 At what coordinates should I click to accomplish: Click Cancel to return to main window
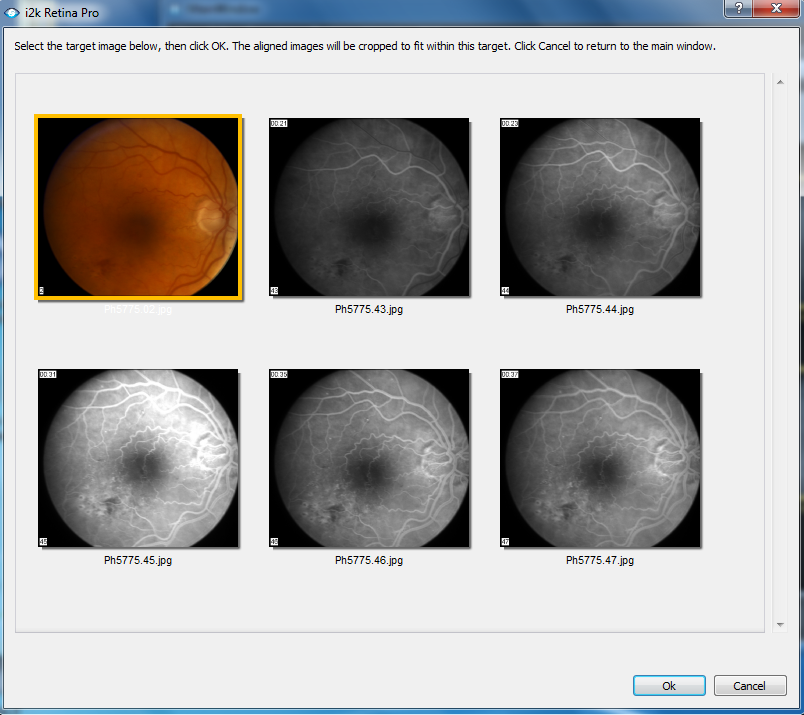[x=750, y=686]
